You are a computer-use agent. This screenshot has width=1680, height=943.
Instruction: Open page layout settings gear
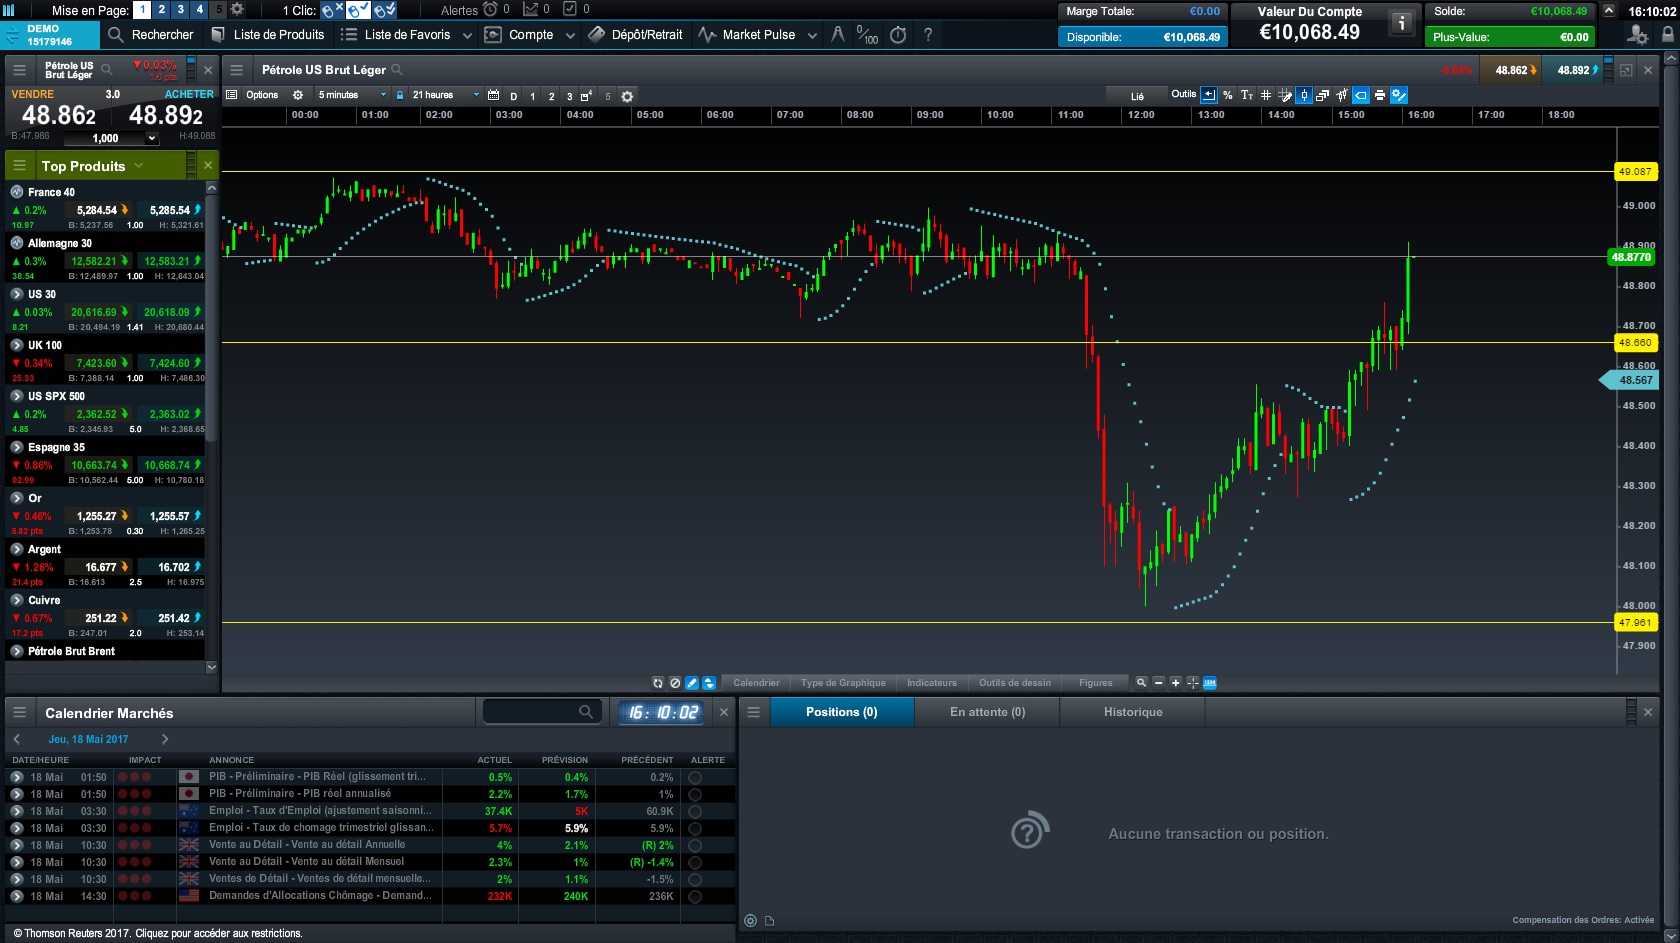tap(237, 10)
